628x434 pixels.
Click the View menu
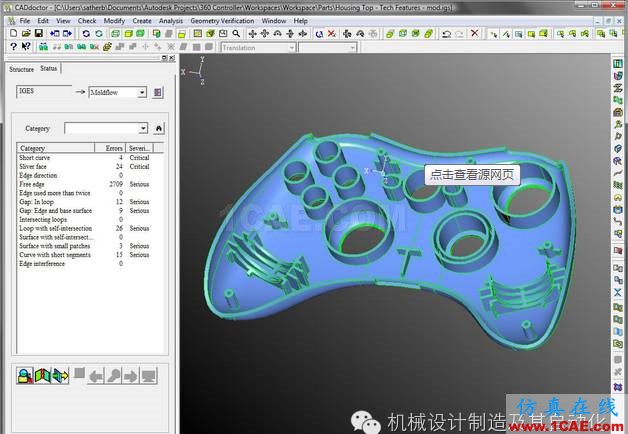click(63, 21)
